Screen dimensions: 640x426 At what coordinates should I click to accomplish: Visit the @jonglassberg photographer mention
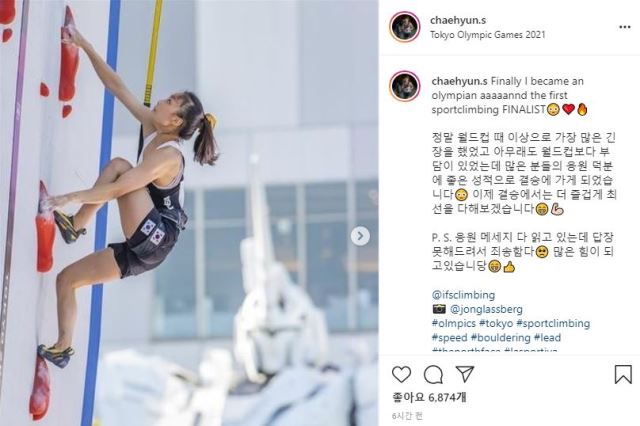pos(486,309)
